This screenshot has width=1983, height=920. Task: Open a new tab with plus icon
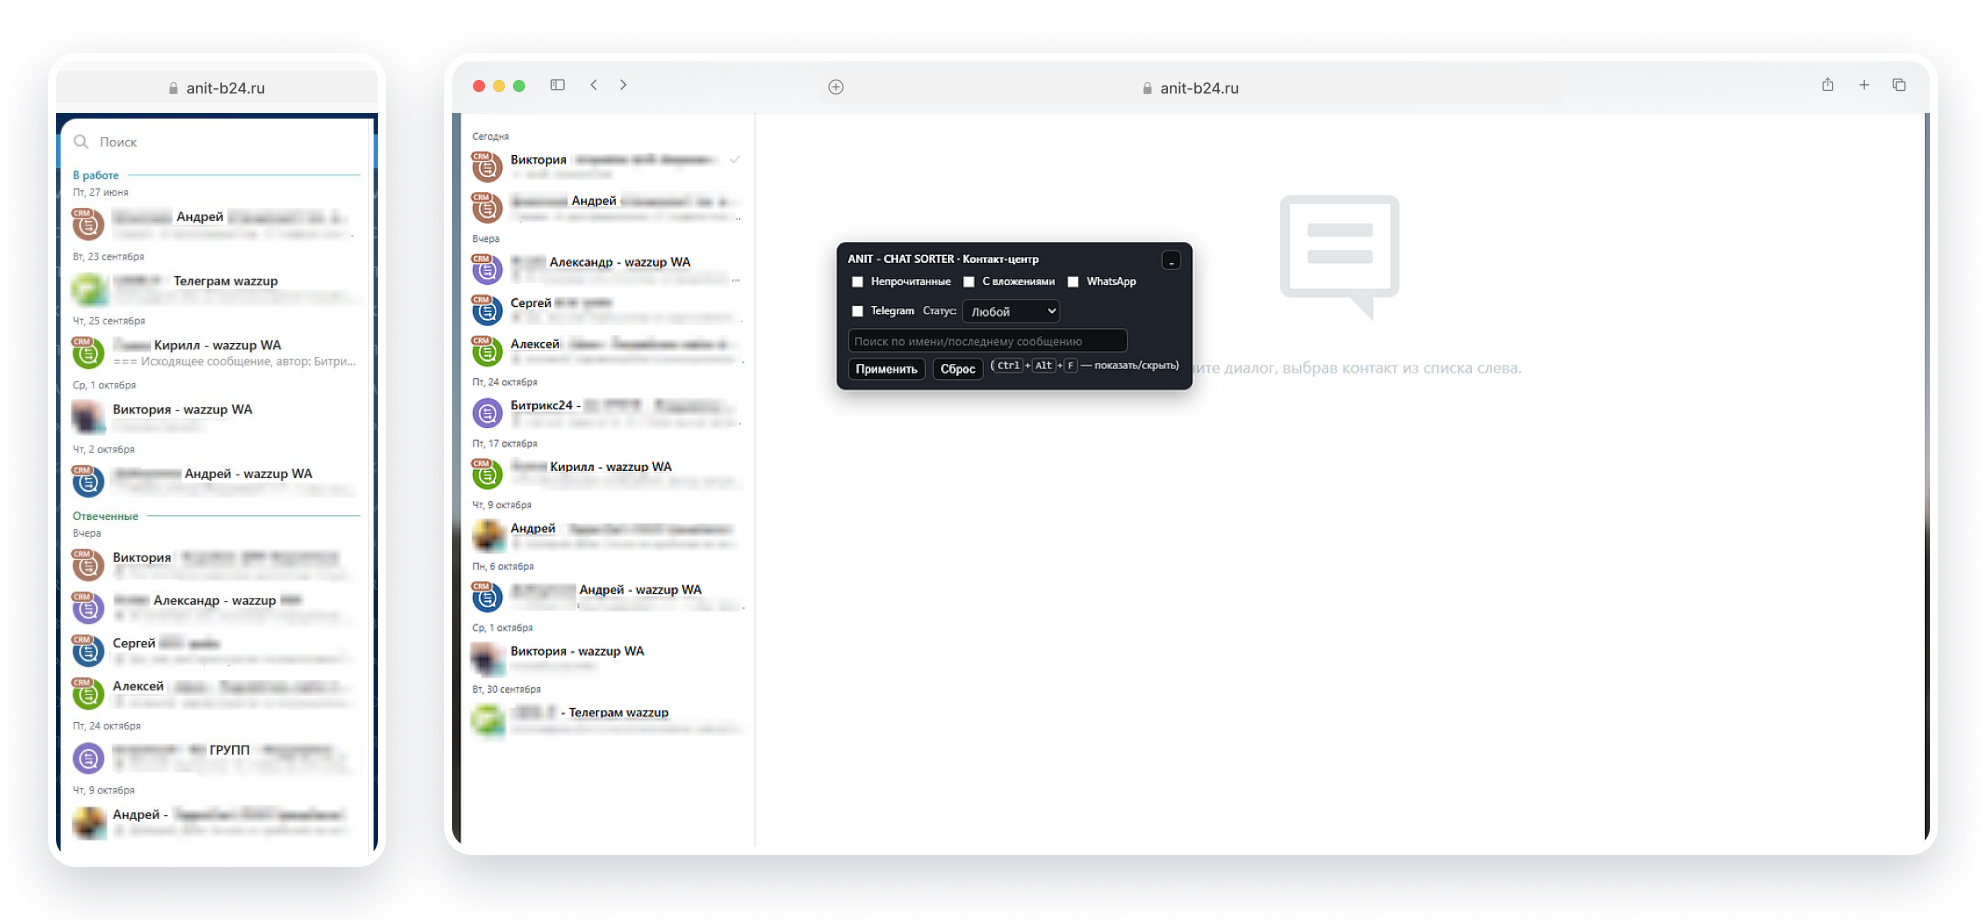click(1864, 86)
